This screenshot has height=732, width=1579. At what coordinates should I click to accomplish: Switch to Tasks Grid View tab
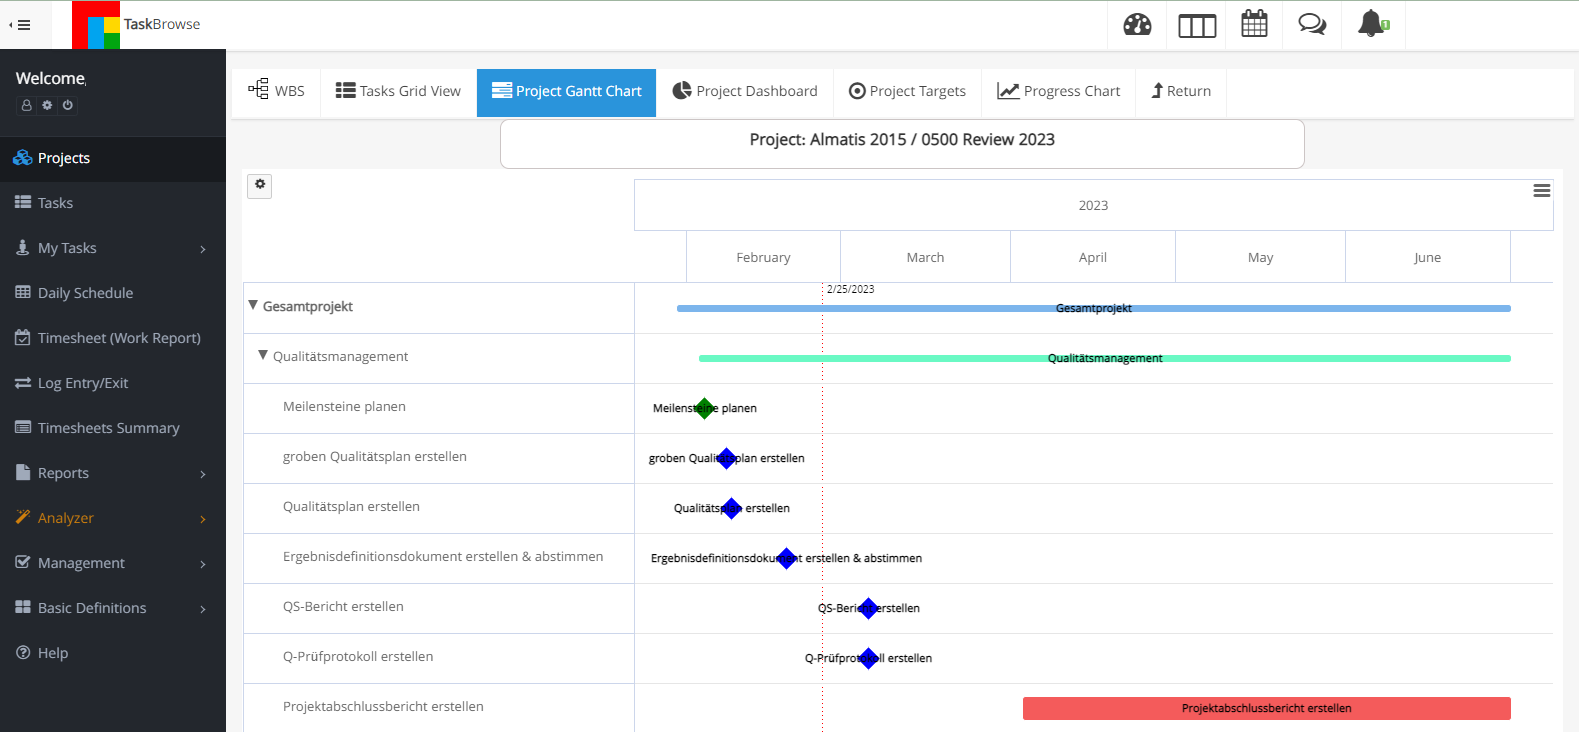tap(398, 91)
